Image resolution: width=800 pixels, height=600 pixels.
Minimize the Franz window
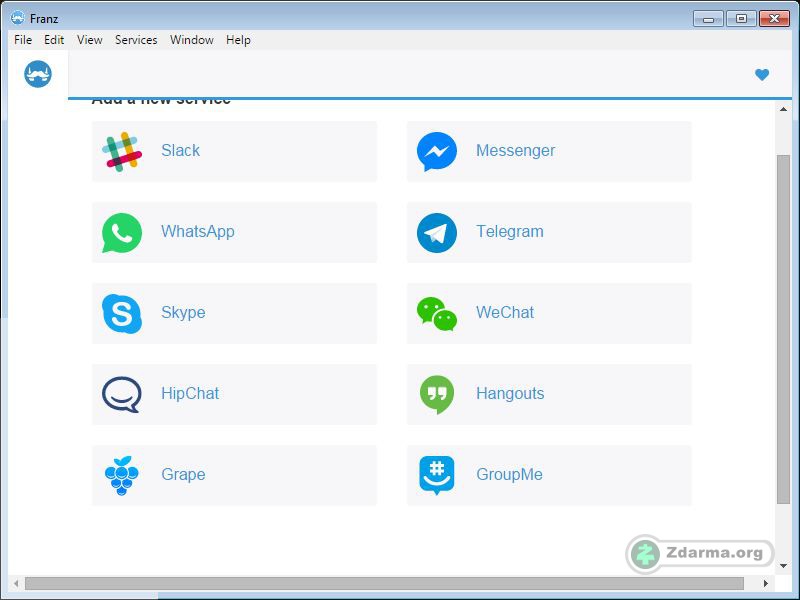click(708, 19)
